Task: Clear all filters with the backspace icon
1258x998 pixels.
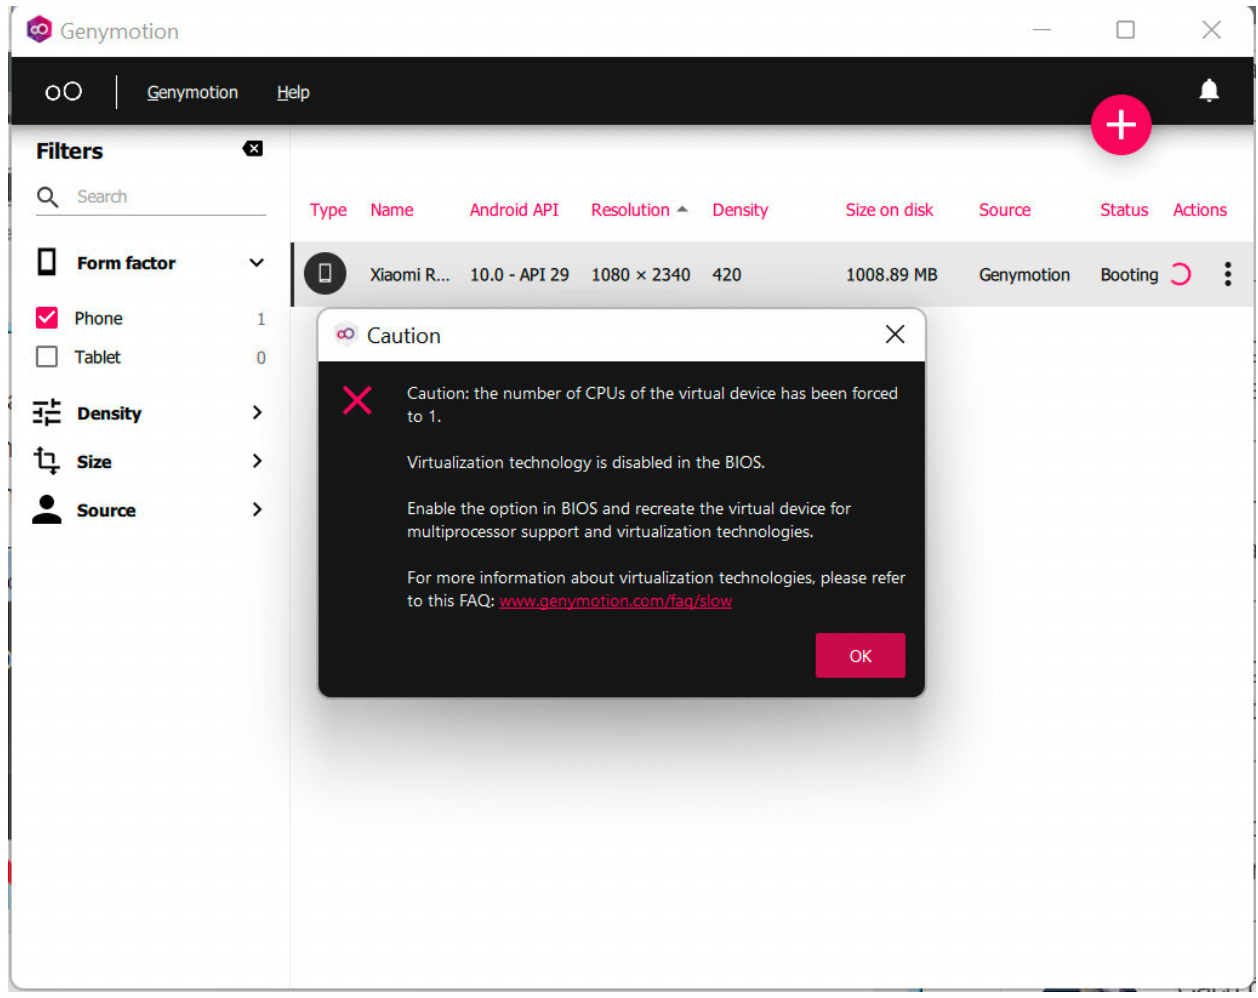Action: click(x=253, y=149)
